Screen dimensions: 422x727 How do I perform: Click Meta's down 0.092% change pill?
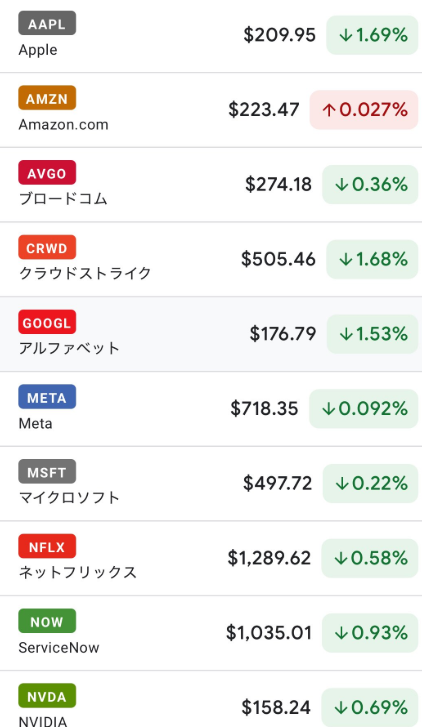click(364, 409)
